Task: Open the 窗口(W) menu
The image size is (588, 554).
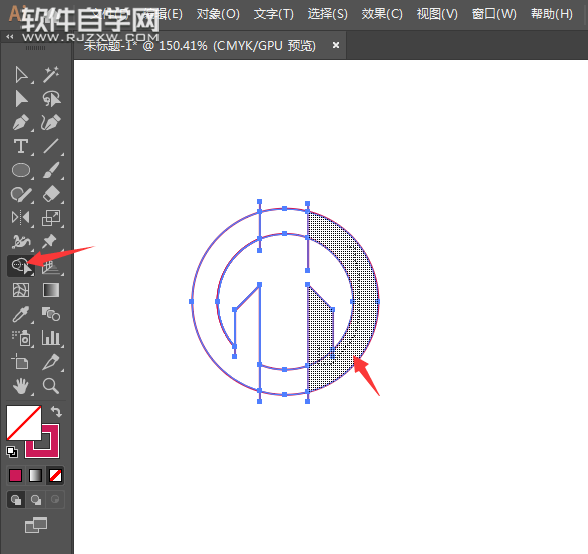Action: pyautogui.click(x=494, y=14)
